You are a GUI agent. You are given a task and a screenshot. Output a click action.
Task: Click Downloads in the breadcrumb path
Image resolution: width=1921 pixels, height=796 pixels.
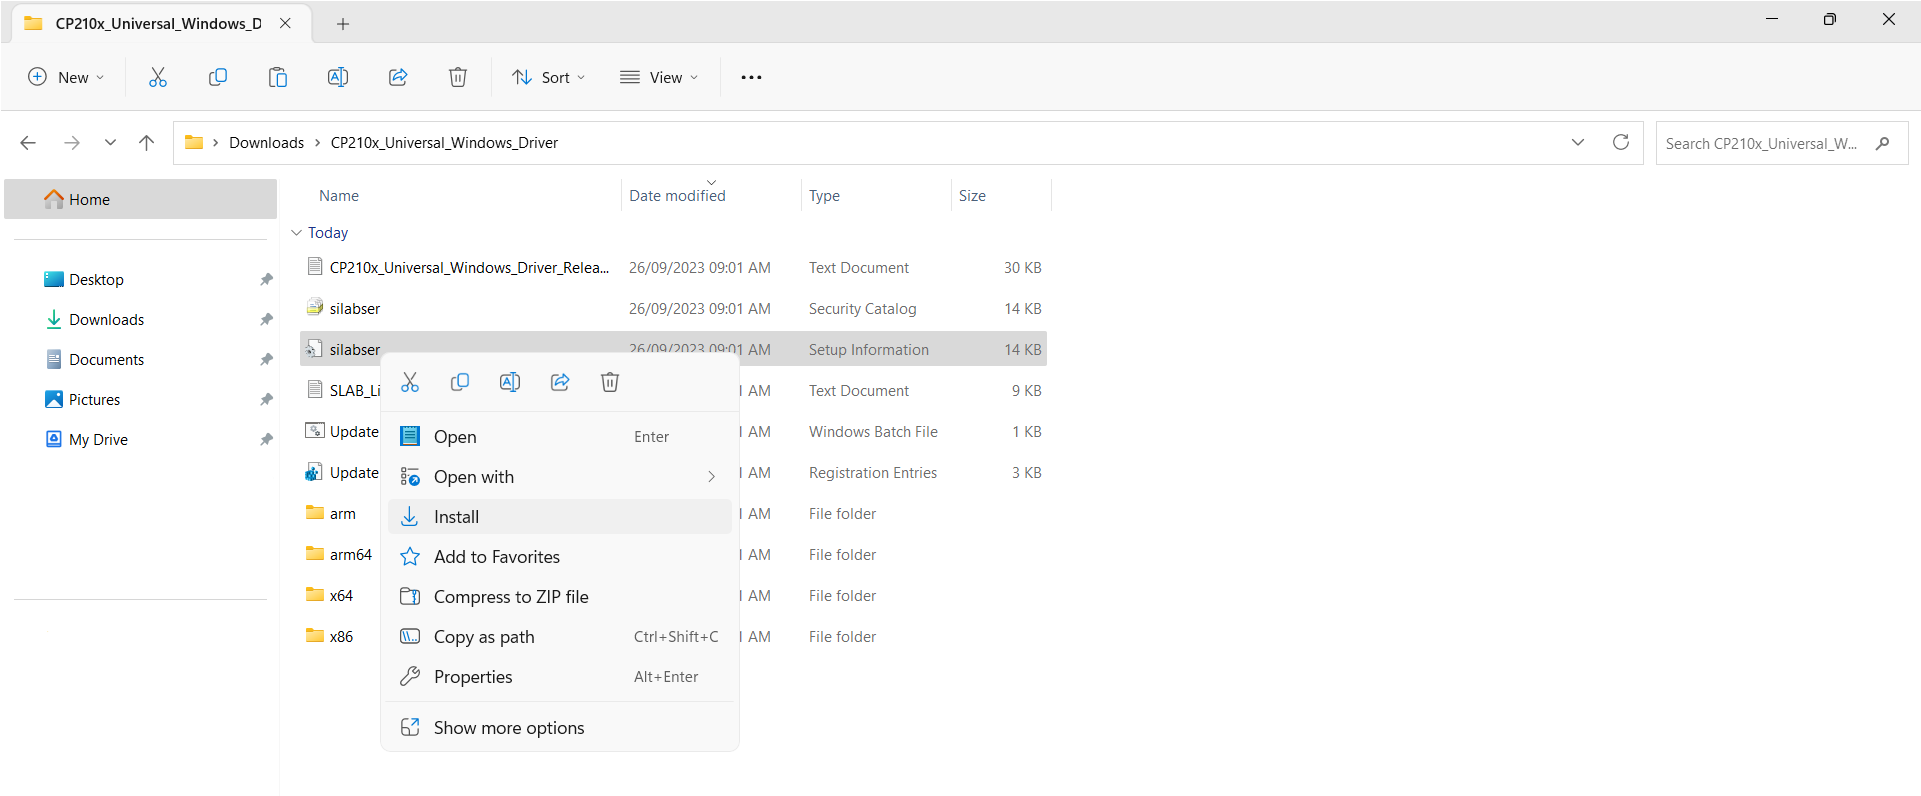coord(266,143)
